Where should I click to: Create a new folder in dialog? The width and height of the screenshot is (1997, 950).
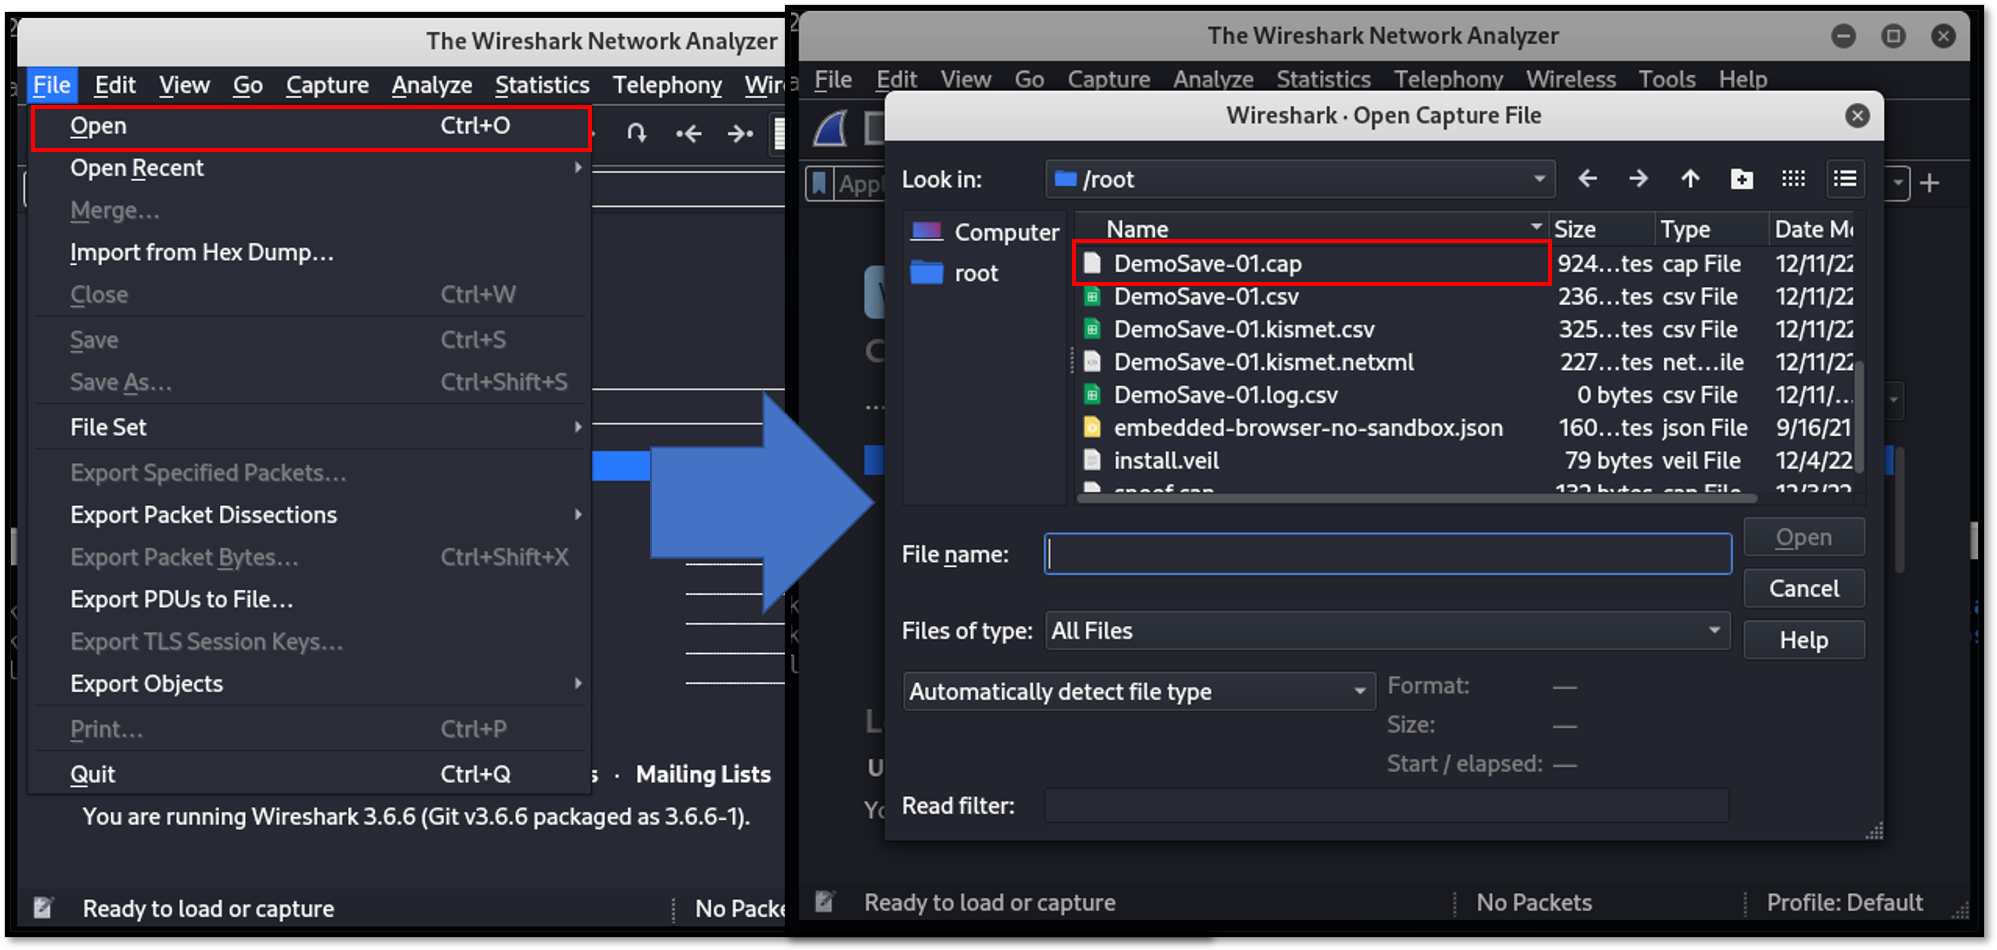pyautogui.click(x=1742, y=179)
